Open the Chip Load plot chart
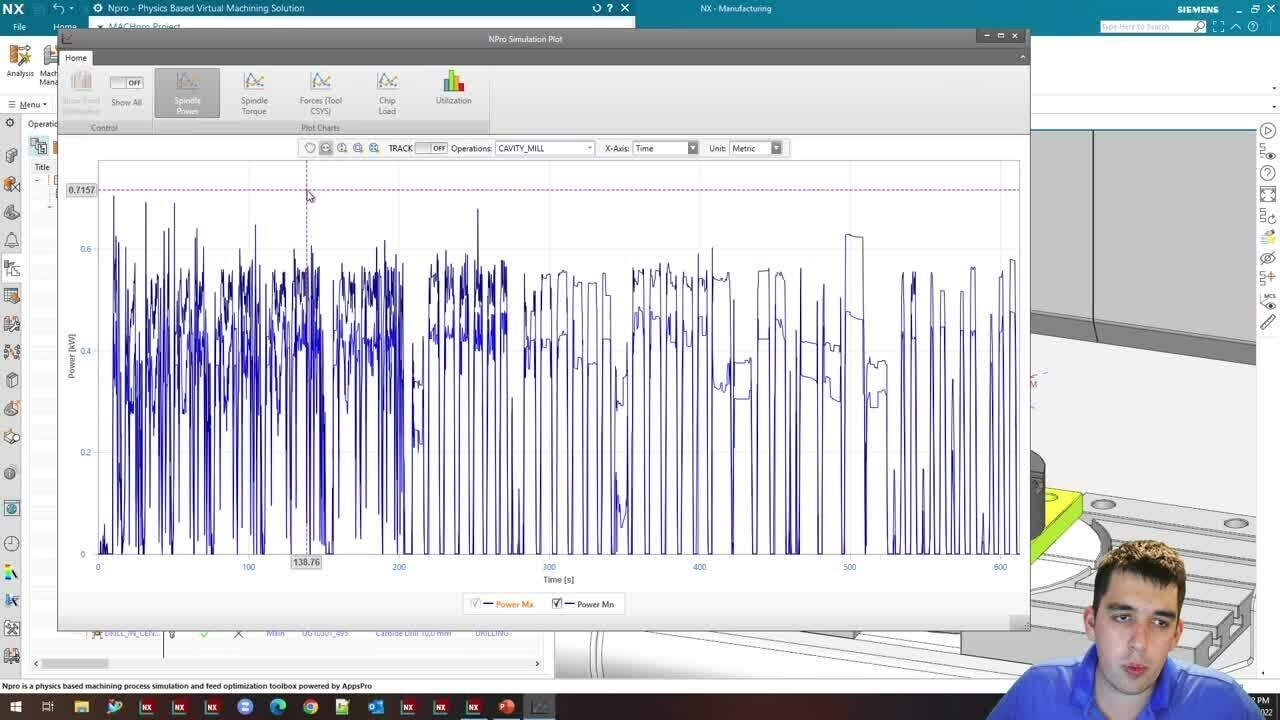Image resolution: width=1280 pixels, height=720 pixels. point(387,93)
